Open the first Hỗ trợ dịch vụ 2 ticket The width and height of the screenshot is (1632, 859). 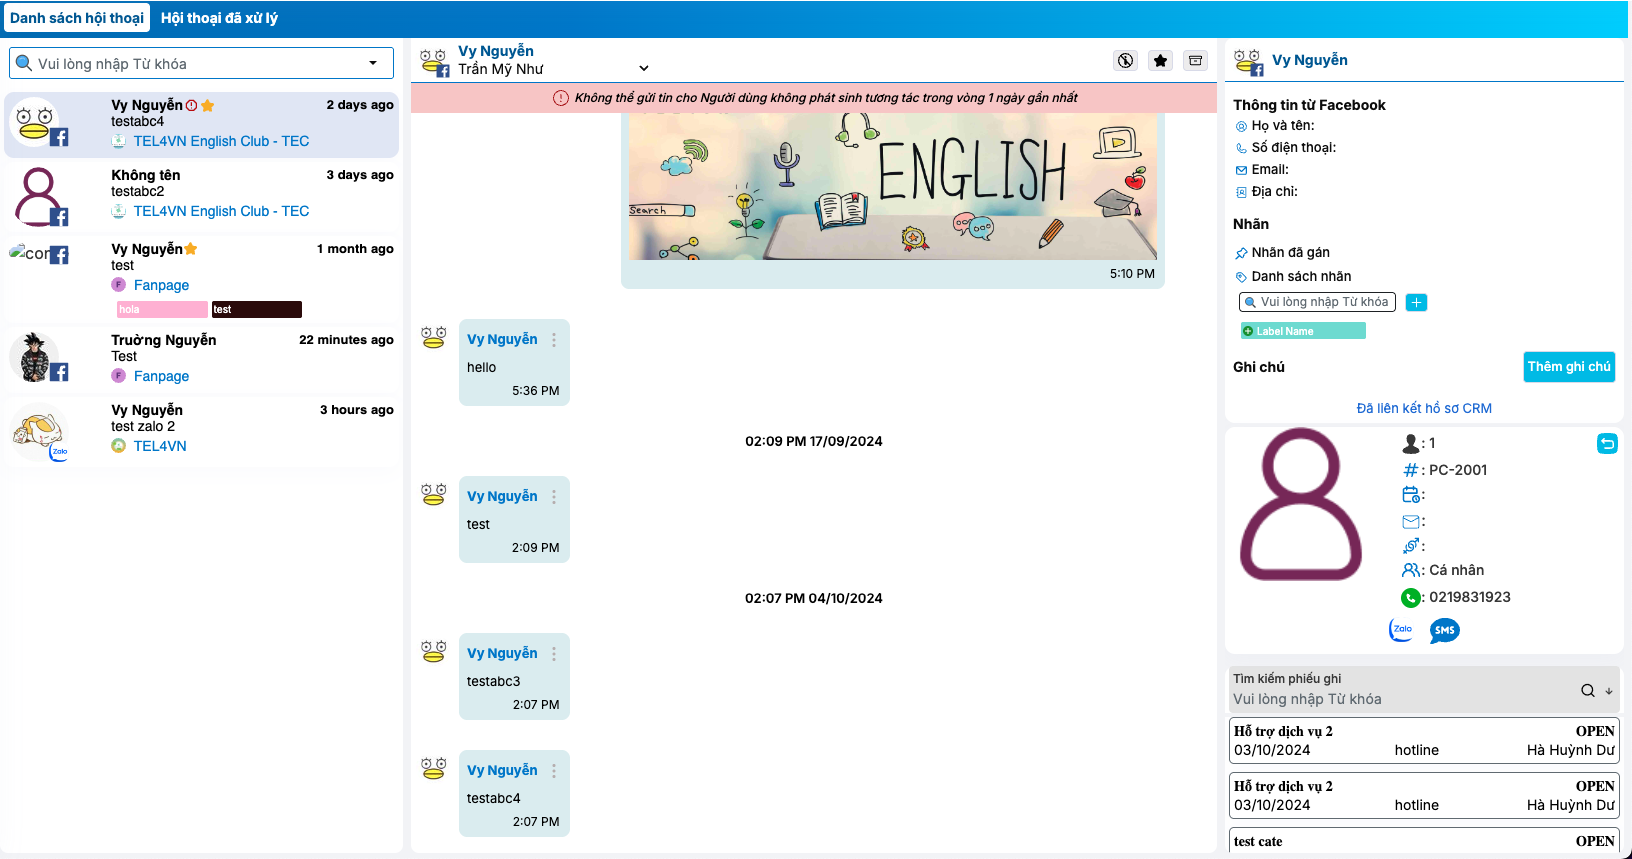tap(1424, 741)
